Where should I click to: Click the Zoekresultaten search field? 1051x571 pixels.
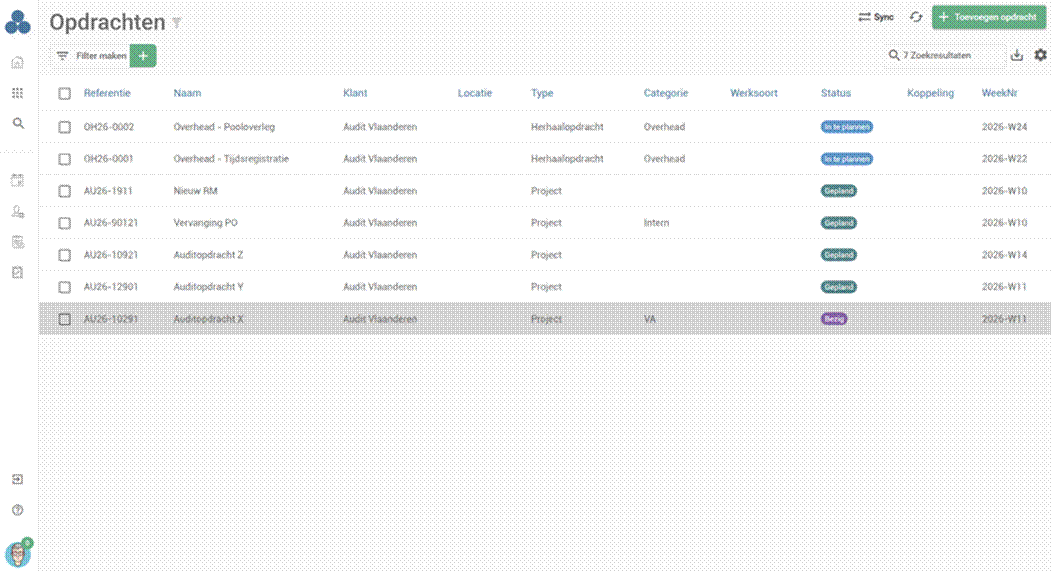click(x=936, y=56)
